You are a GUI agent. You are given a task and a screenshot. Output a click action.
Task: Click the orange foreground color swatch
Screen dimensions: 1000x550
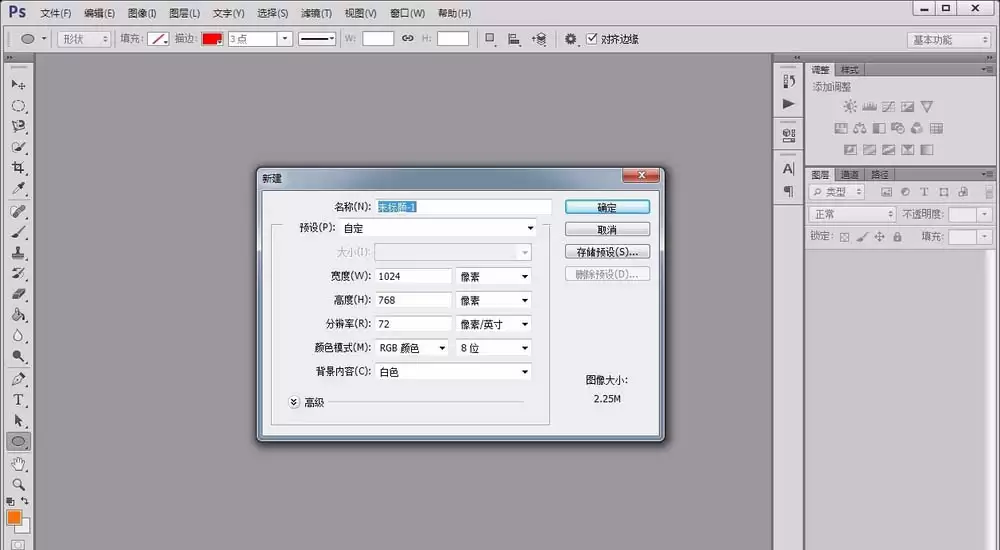[14, 517]
